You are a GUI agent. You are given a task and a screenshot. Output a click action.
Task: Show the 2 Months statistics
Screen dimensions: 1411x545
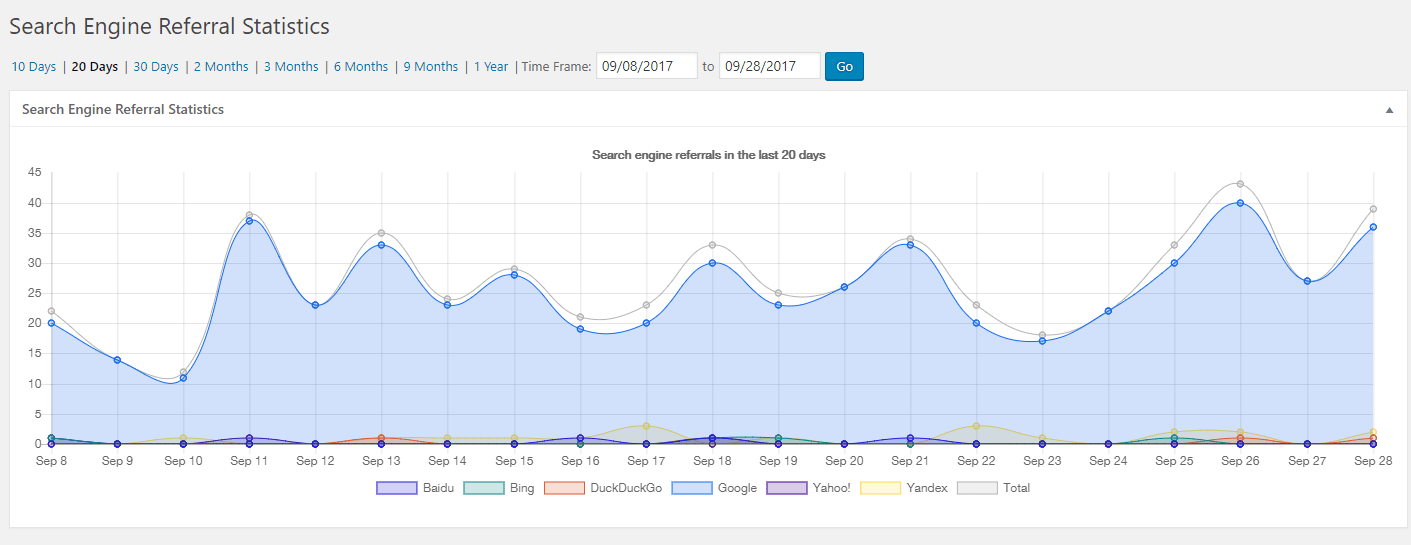click(221, 67)
